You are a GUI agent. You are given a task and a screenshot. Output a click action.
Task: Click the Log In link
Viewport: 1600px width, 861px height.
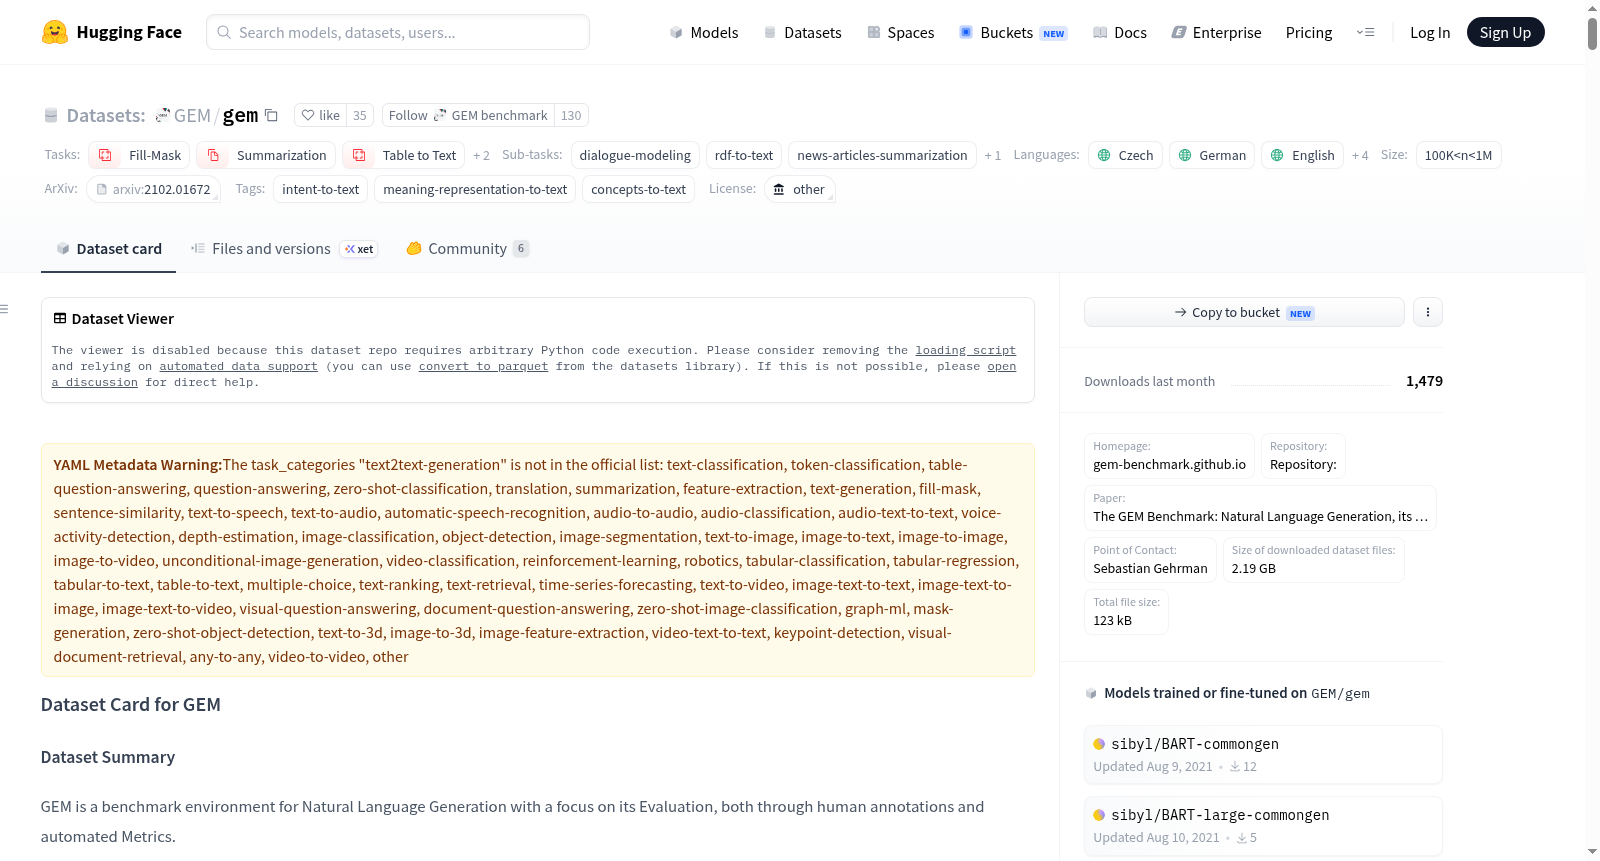click(1430, 32)
